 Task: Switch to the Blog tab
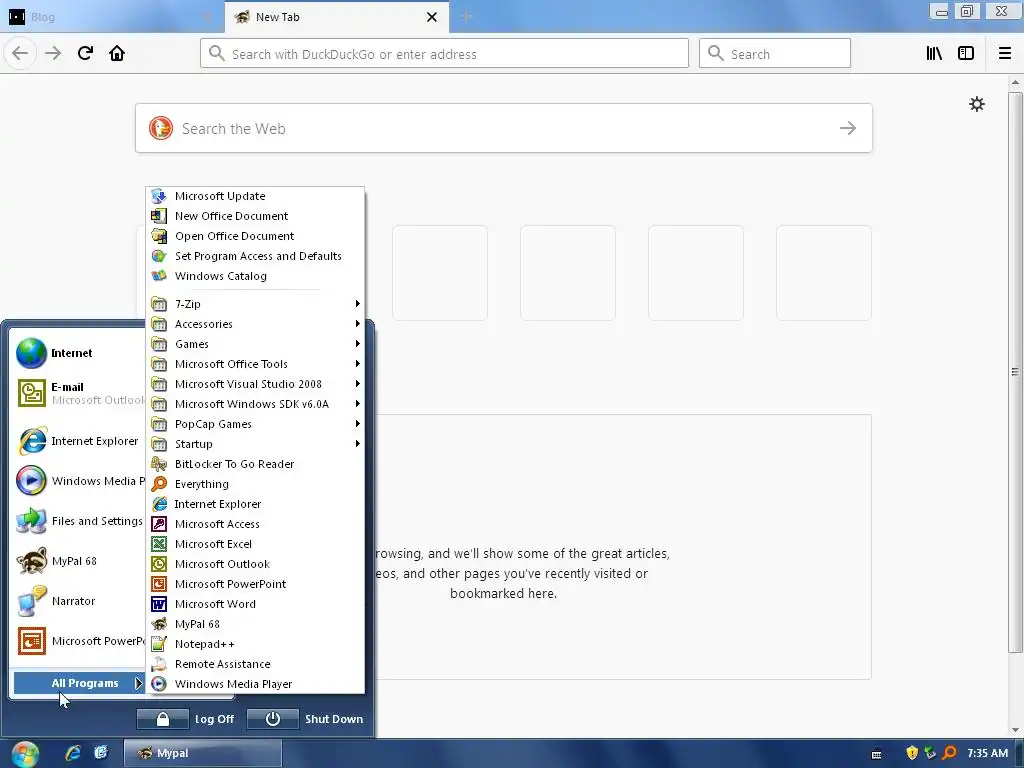click(x=111, y=17)
